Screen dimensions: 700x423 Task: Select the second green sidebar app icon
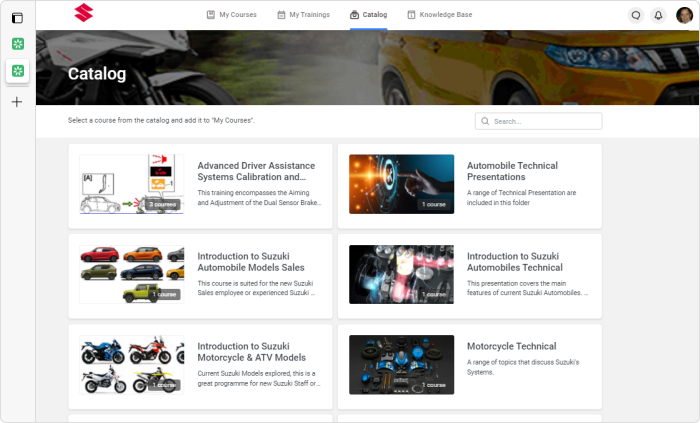[17, 70]
